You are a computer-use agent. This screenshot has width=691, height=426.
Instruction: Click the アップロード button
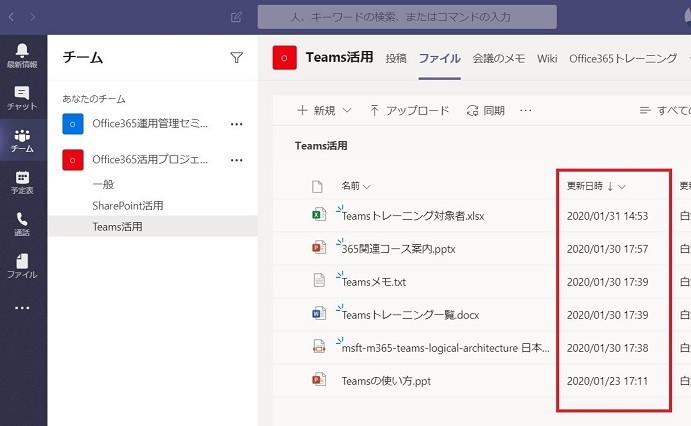pyautogui.click(x=409, y=111)
